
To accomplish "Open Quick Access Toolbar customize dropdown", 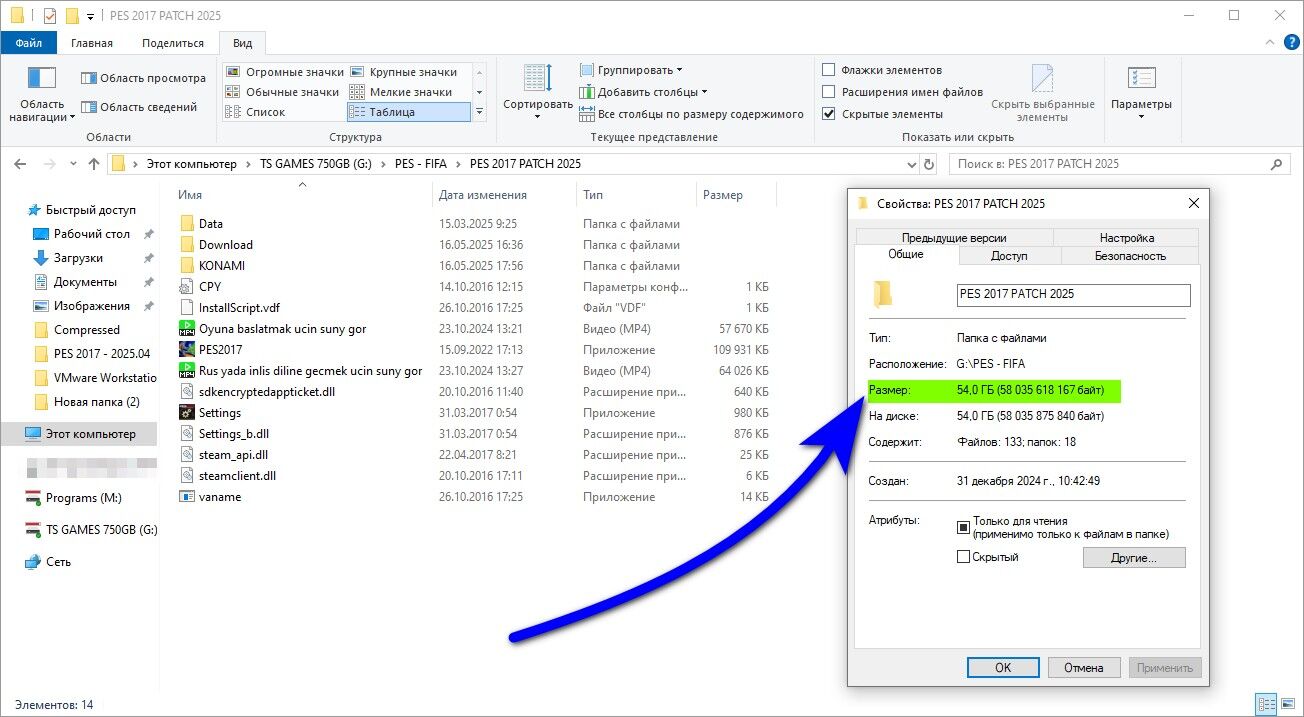I will (91, 16).
